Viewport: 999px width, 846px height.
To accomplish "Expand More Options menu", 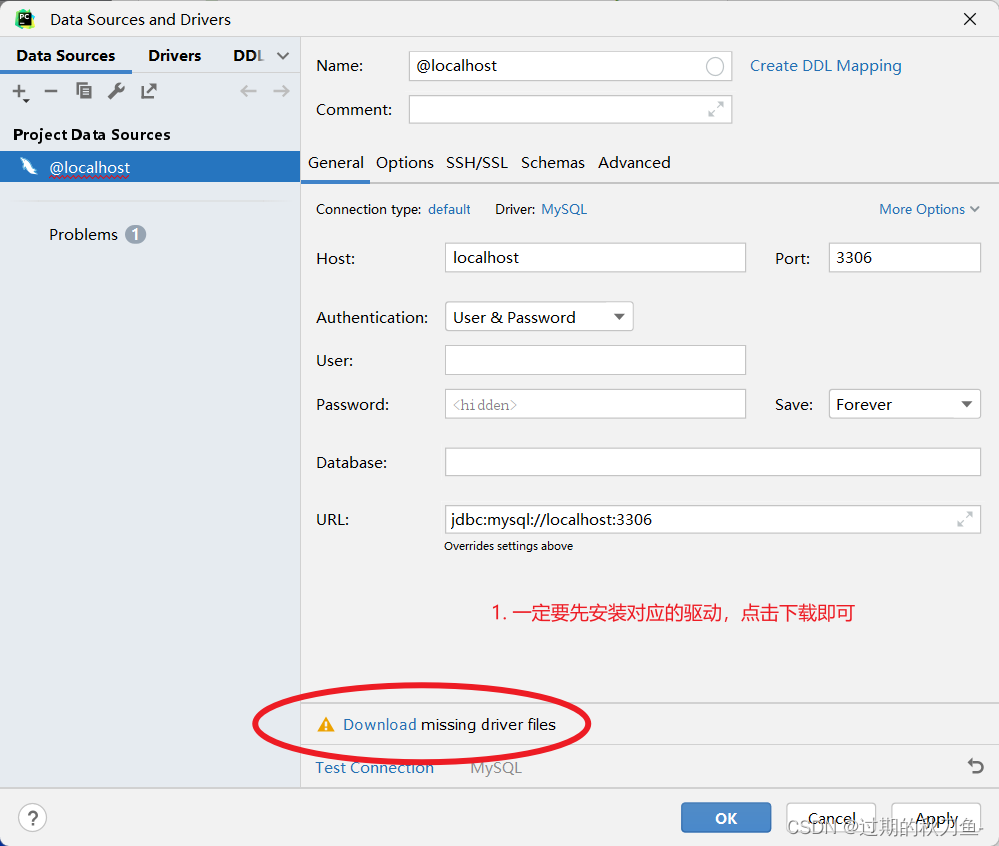I will [x=929, y=209].
